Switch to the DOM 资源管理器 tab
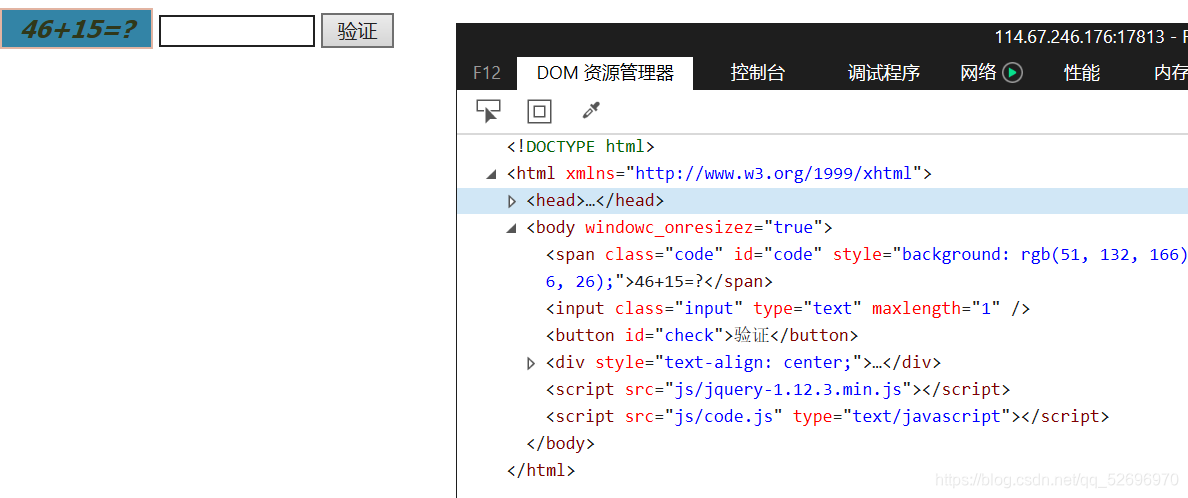This screenshot has width=1188, height=498. (605, 73)
